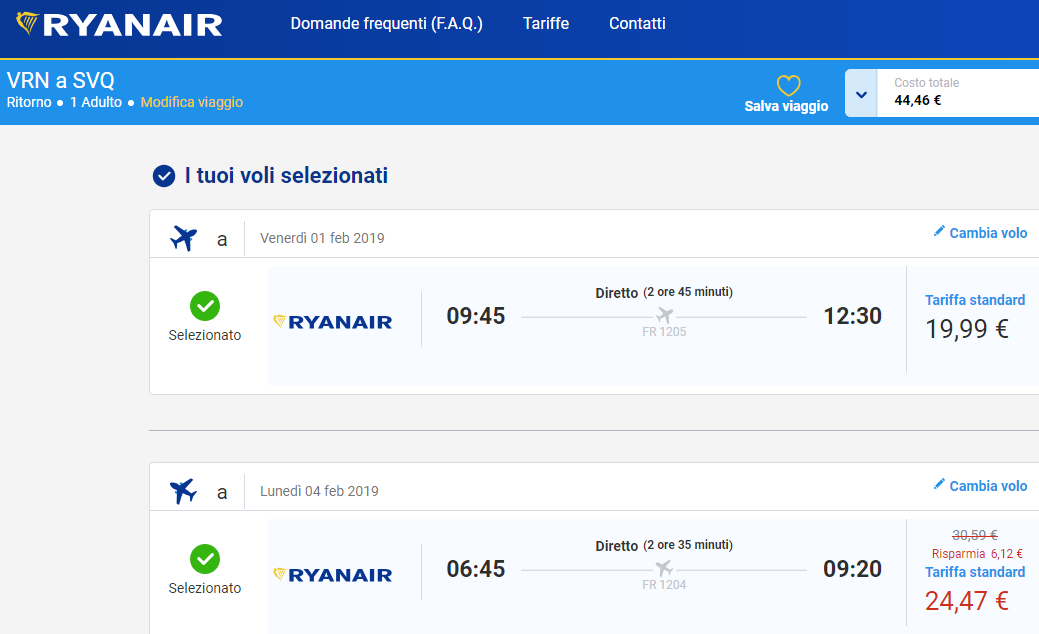Click the arrival time 12:30
The width and height of the screenshot is (1039, 634).
pyautogui.click(x=852, y=316)
